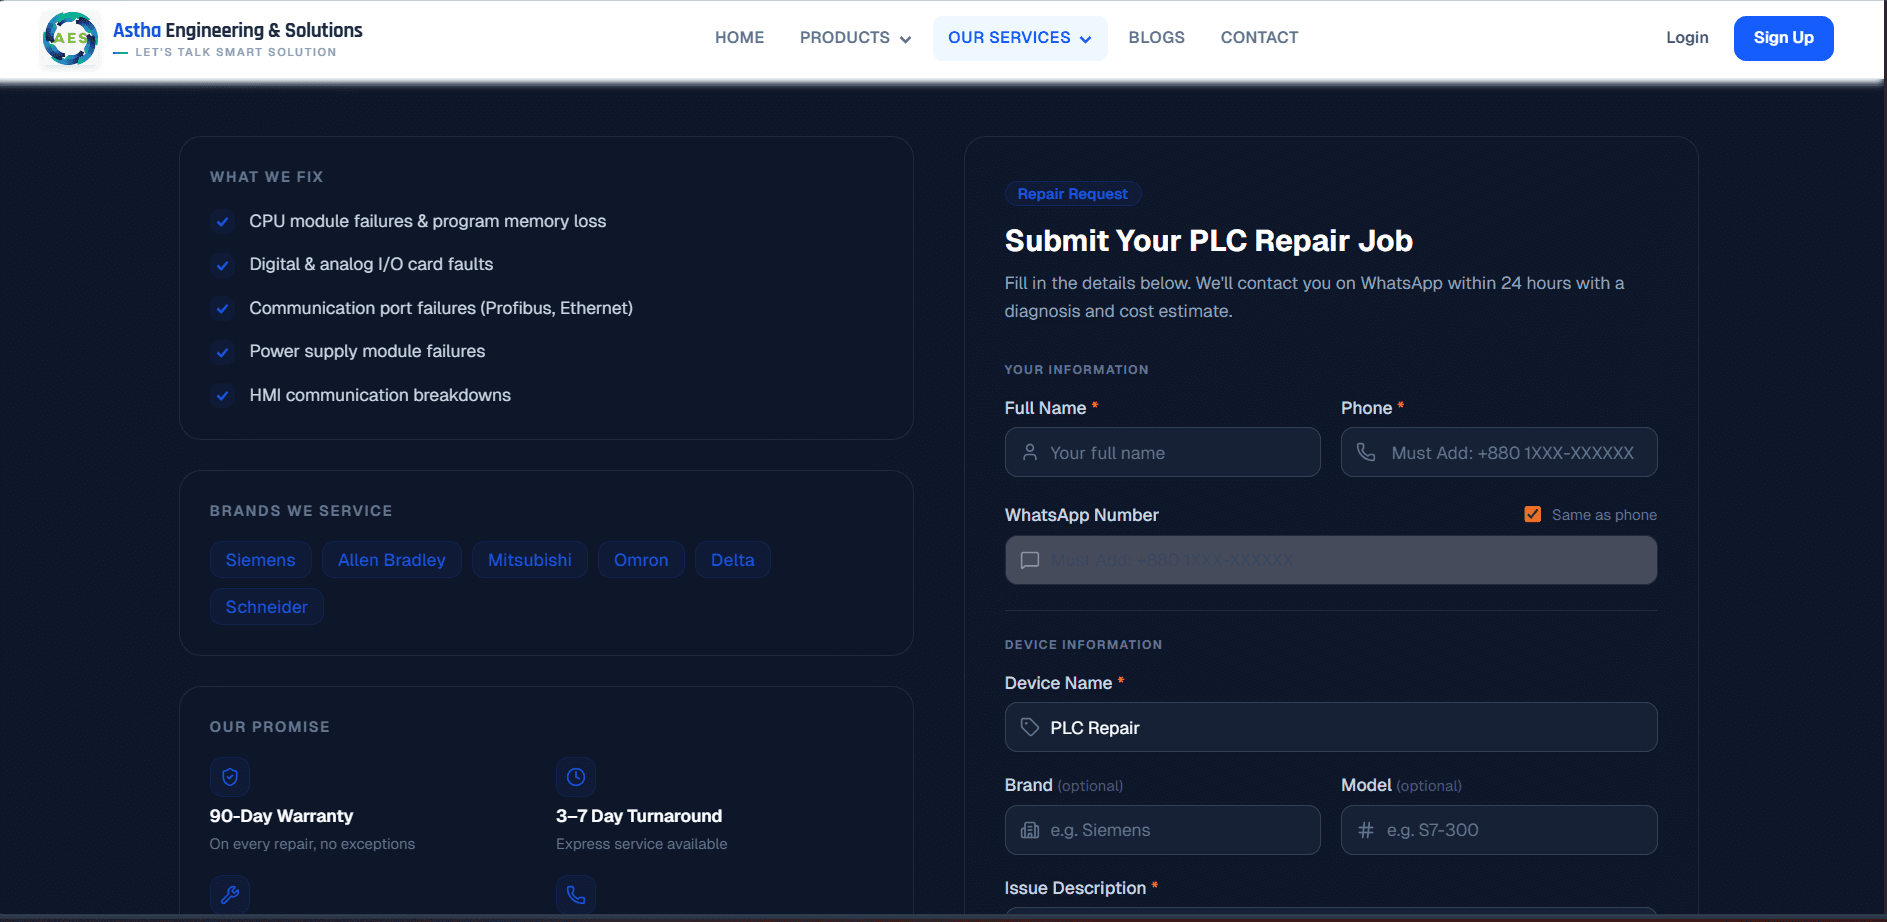This screenshot has width=1887, height=922.
Task: Focus the Brand input field
Action: (1162, 830)
